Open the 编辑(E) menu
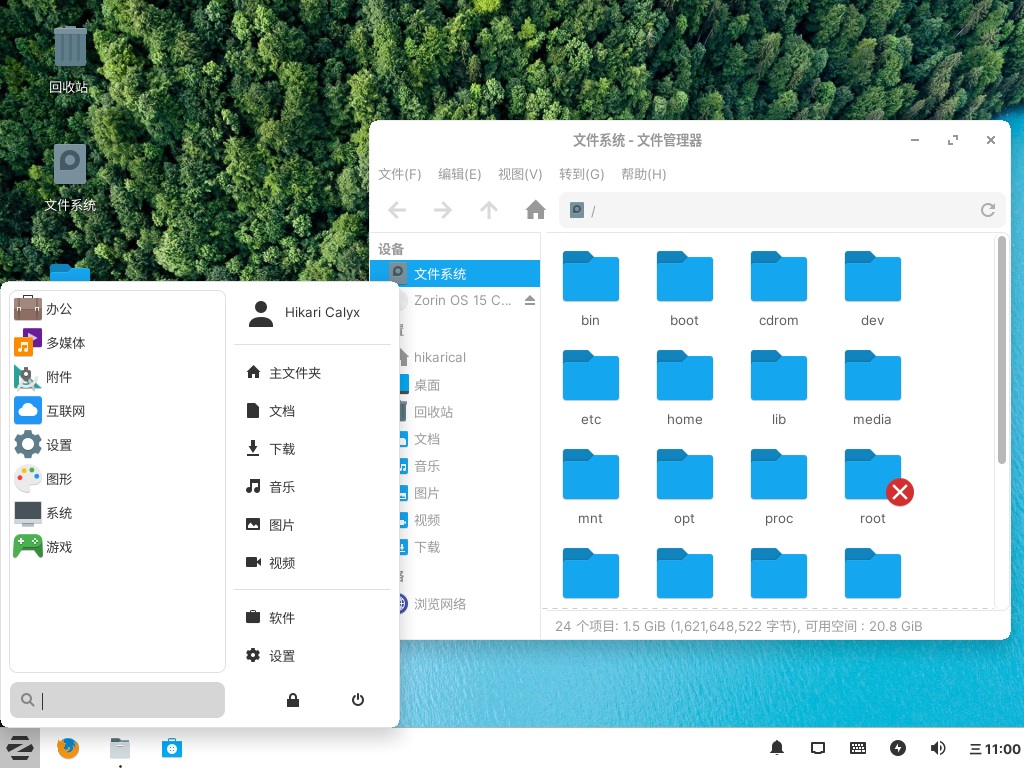Screen dimensions: 1024x768 click(x=459, y=174)
